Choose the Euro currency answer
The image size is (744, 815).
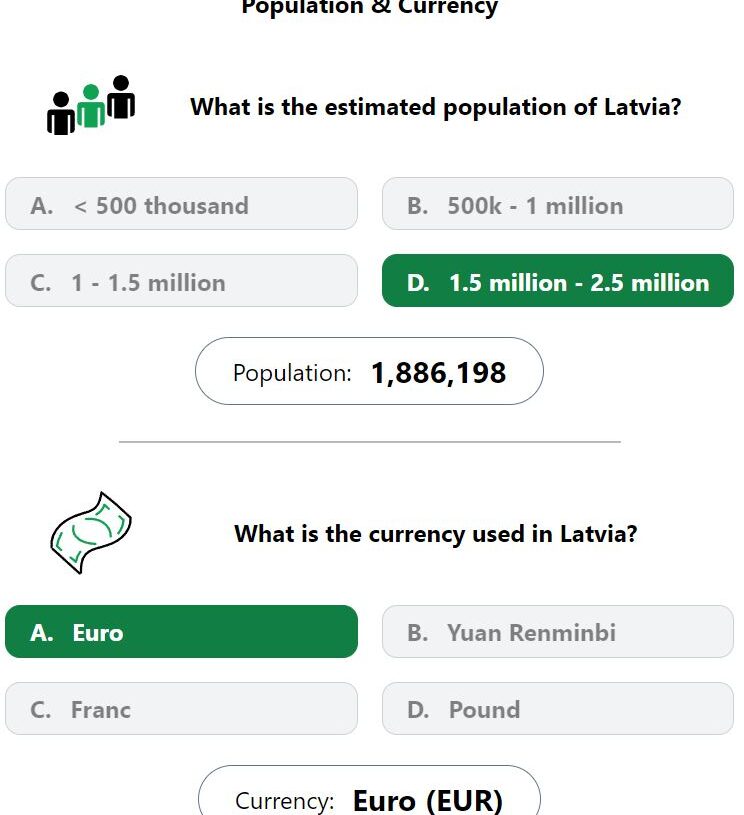[x=181, y=632]
